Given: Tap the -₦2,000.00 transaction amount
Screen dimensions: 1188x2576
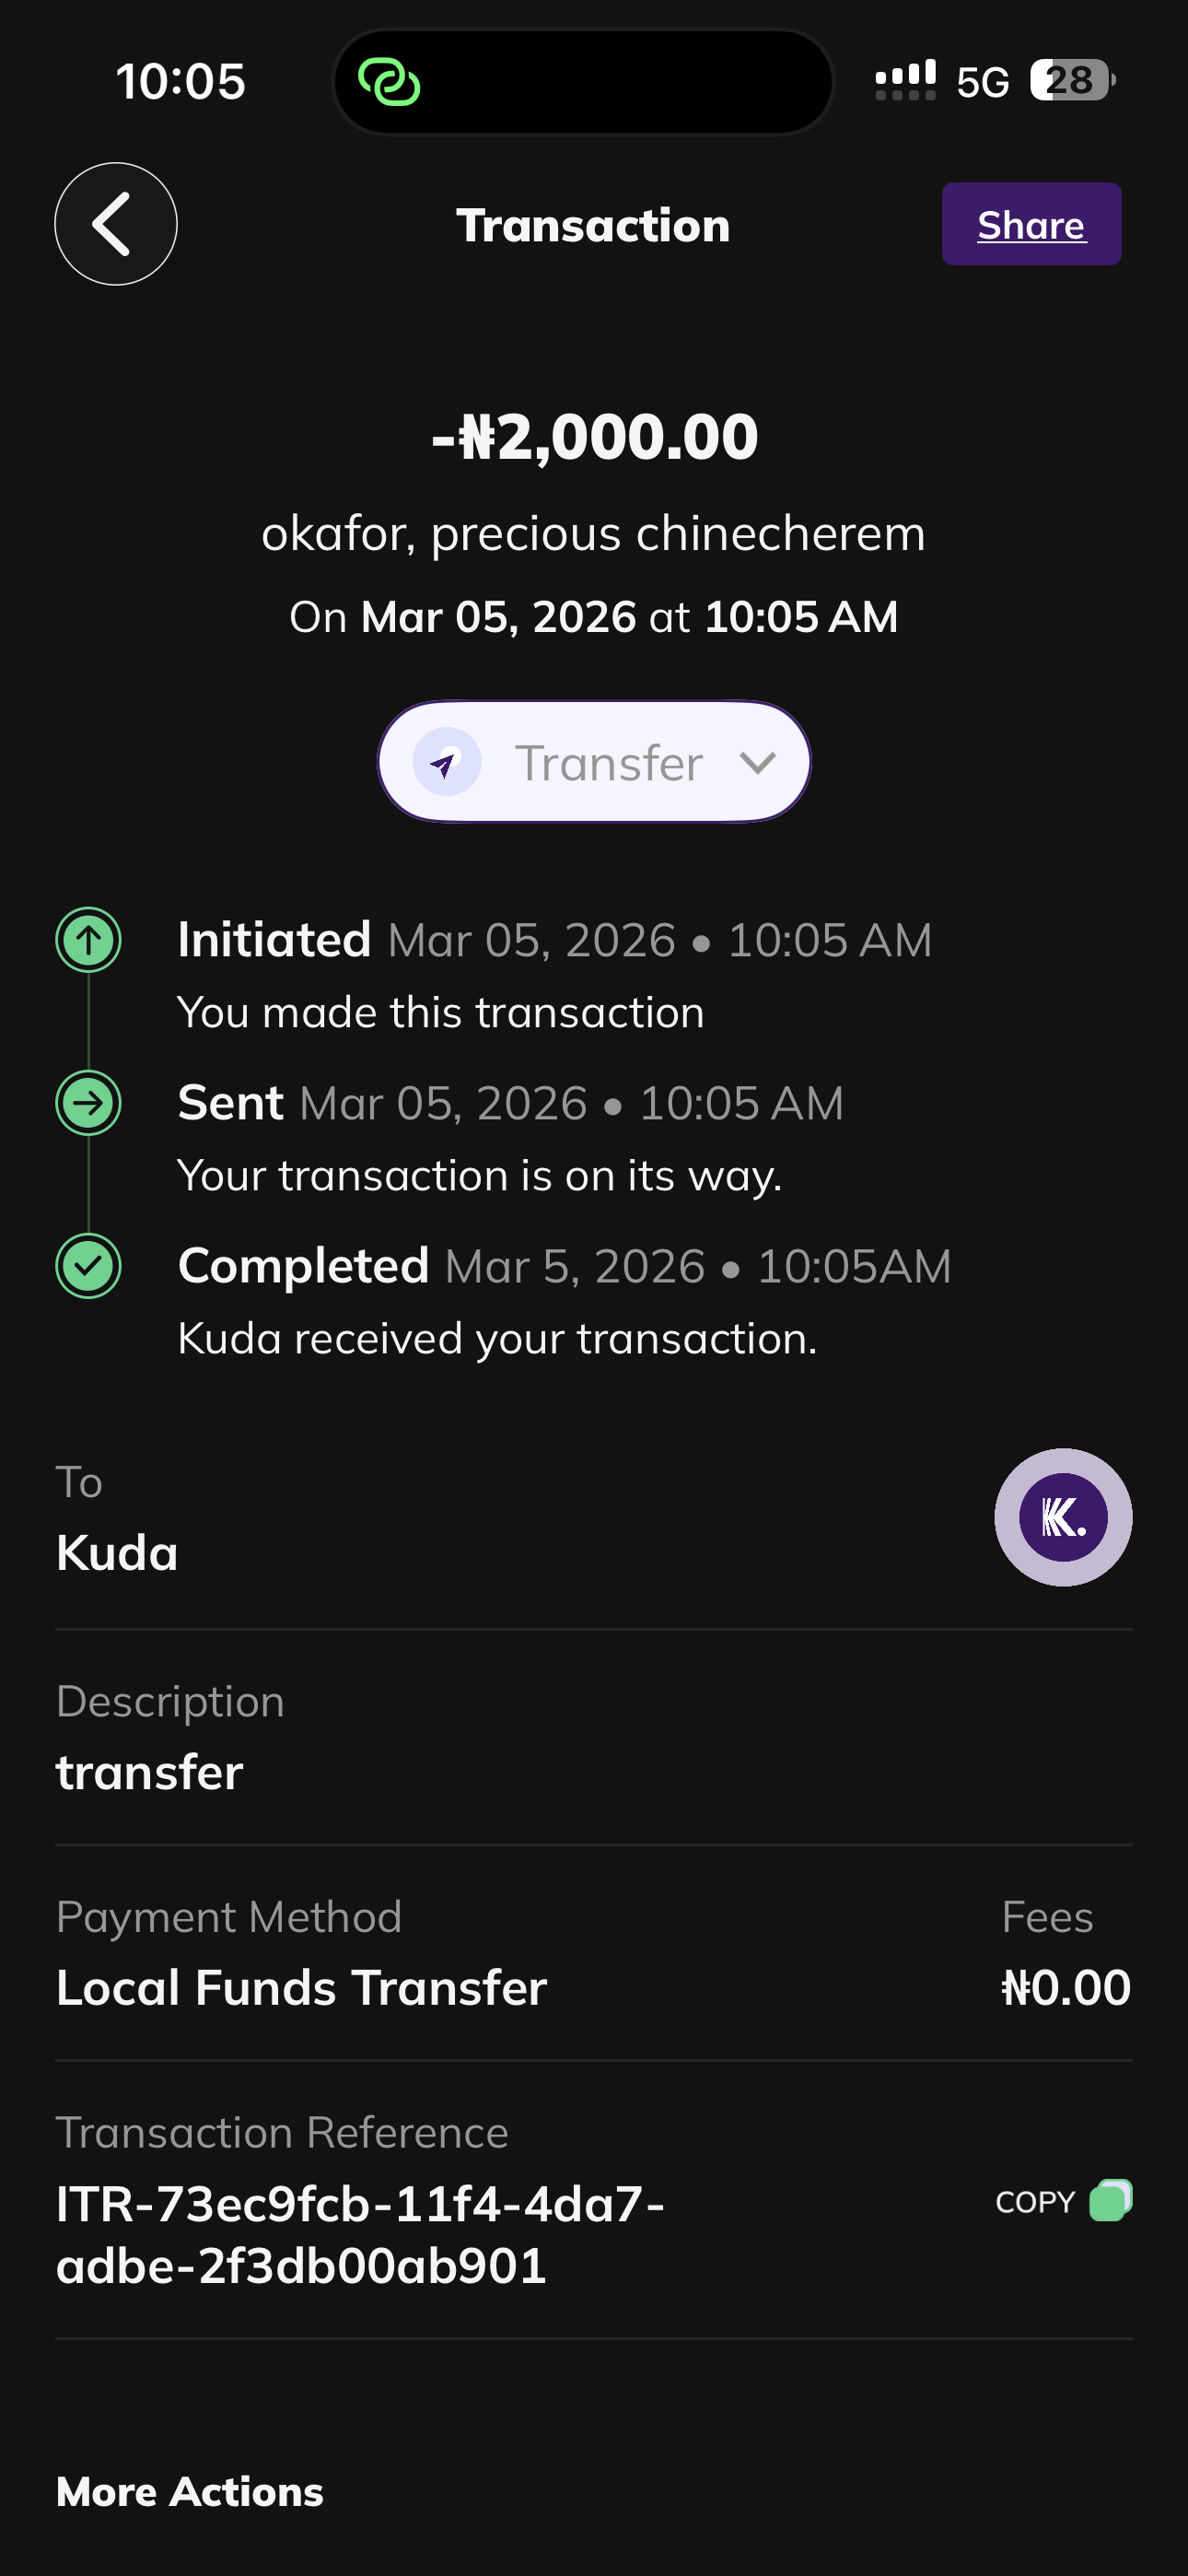Looking at the screenshot, I should (x=594, y=437).
